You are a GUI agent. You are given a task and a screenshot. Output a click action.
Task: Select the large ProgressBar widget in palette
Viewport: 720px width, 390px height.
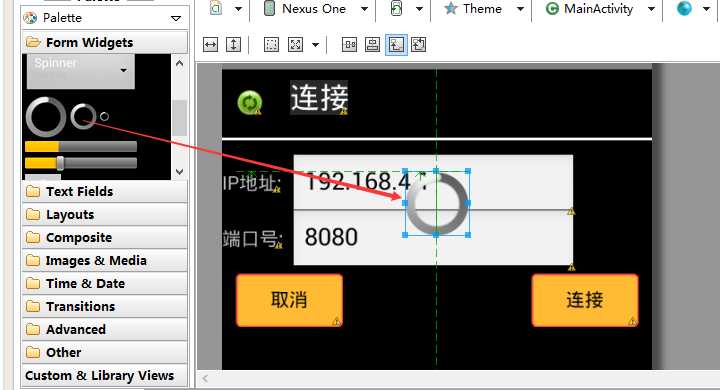pos(46,117)
